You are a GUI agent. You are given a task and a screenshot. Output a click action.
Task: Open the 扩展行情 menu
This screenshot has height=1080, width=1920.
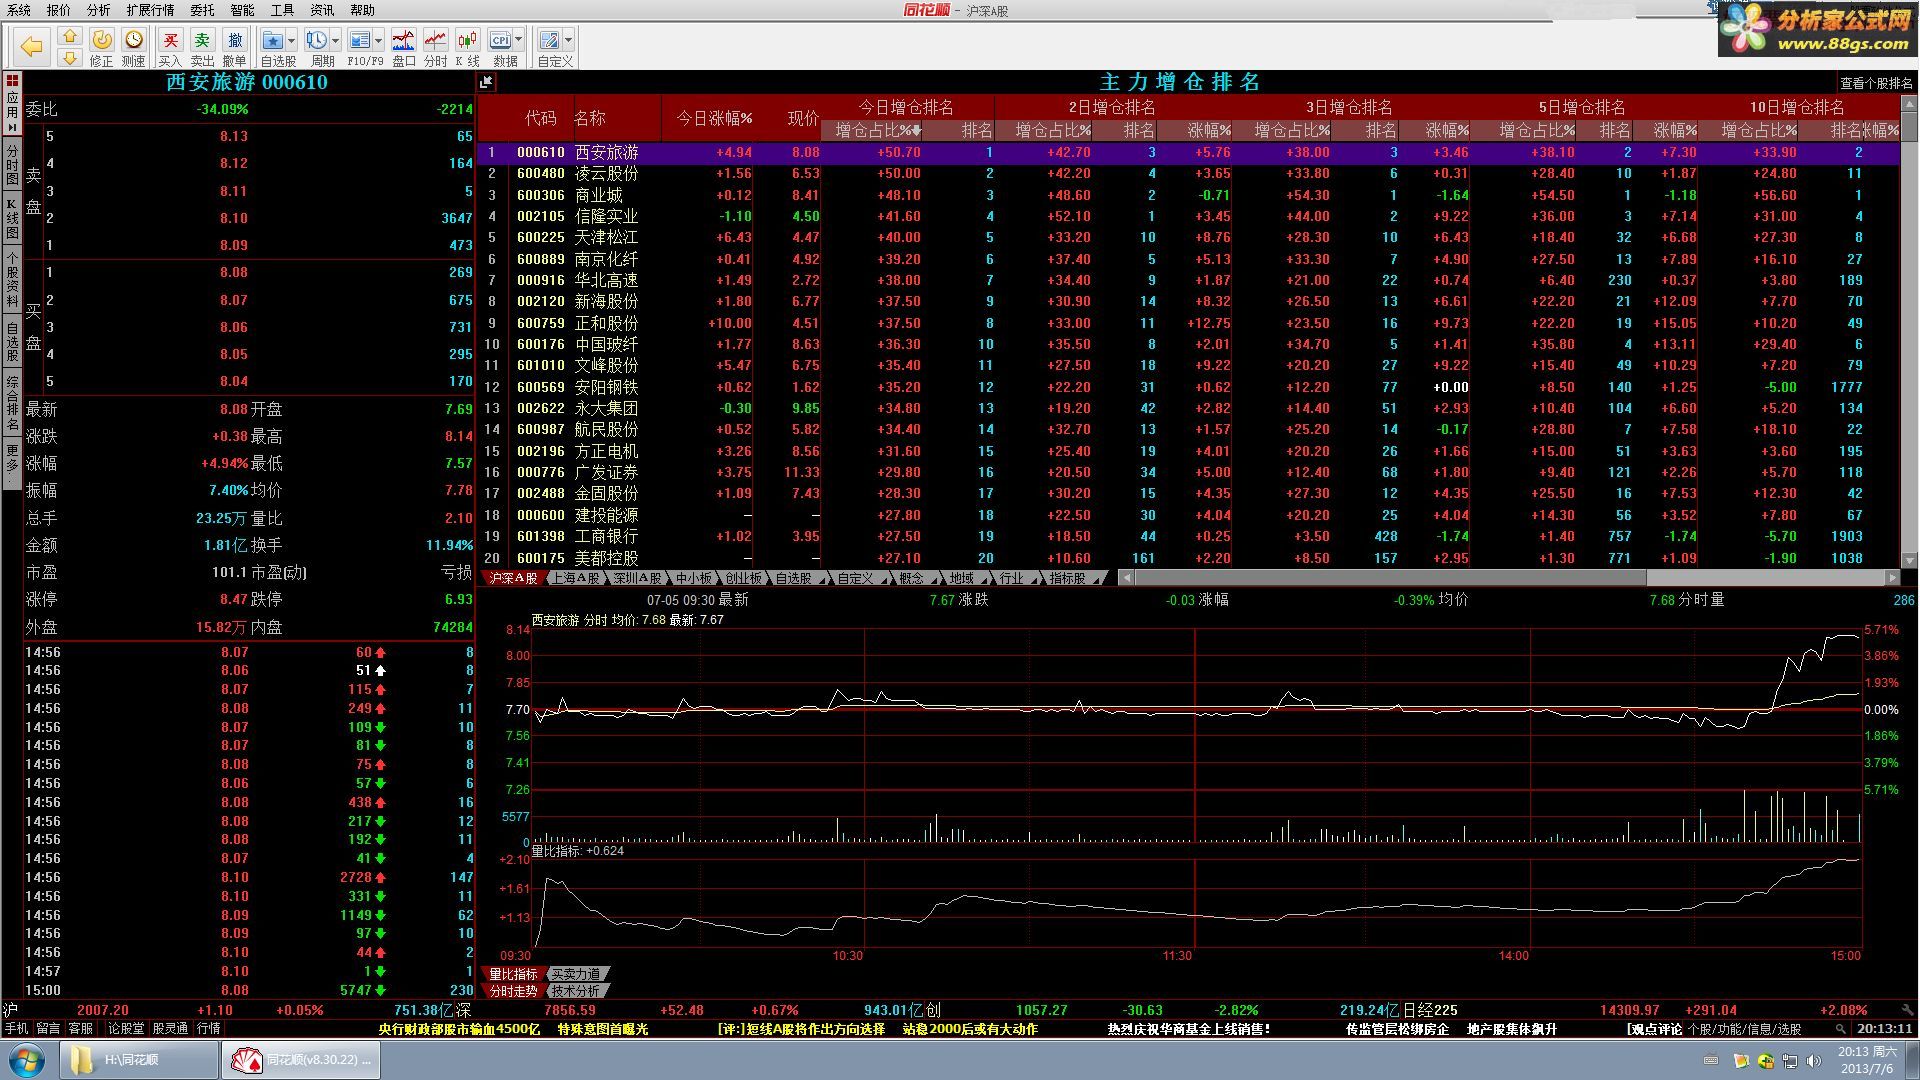(x=150, y=10)
